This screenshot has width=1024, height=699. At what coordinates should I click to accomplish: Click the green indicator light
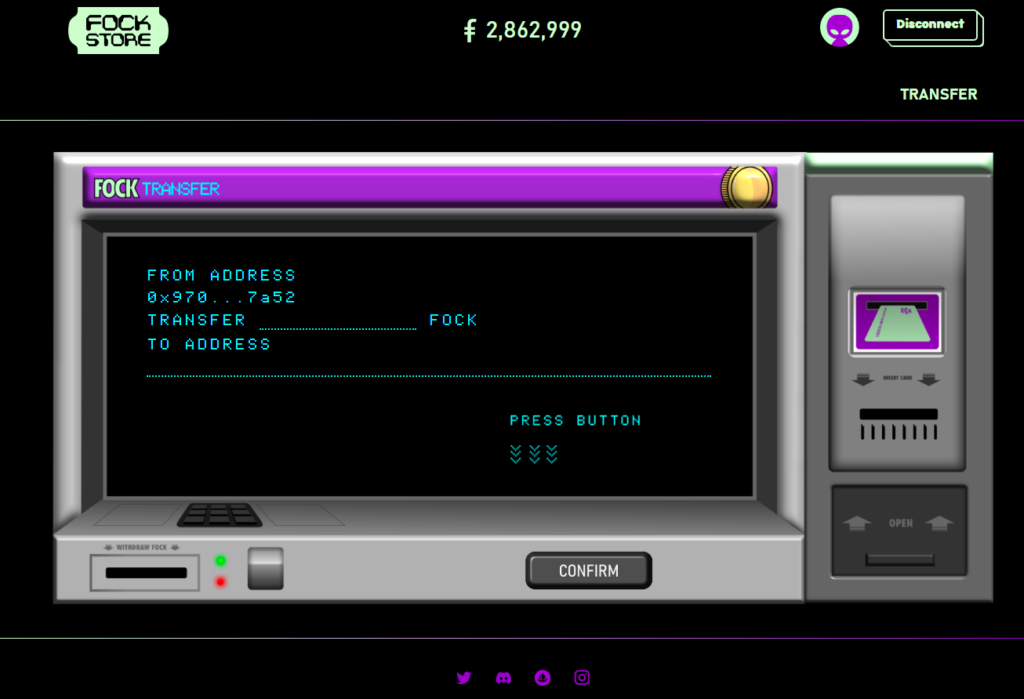[220, 561]
